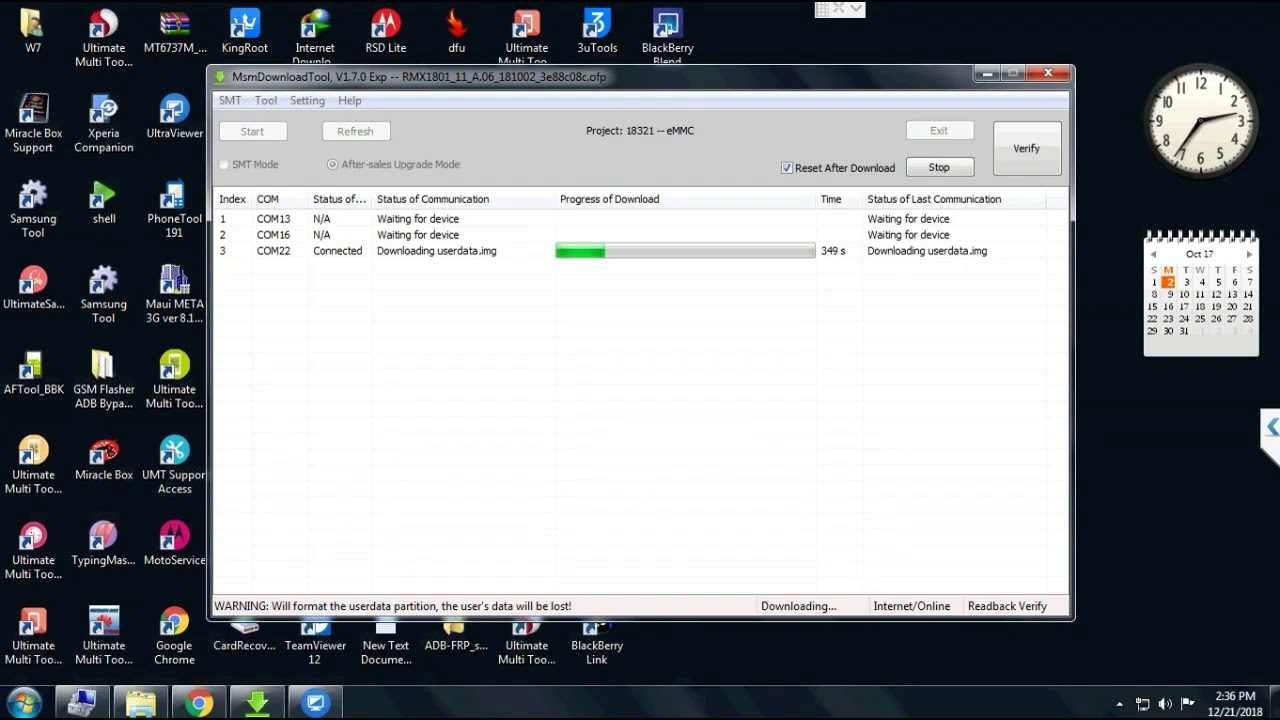1280x720 pixels.
Task: Show hidden system tray icons
Action: (1119, 704)
